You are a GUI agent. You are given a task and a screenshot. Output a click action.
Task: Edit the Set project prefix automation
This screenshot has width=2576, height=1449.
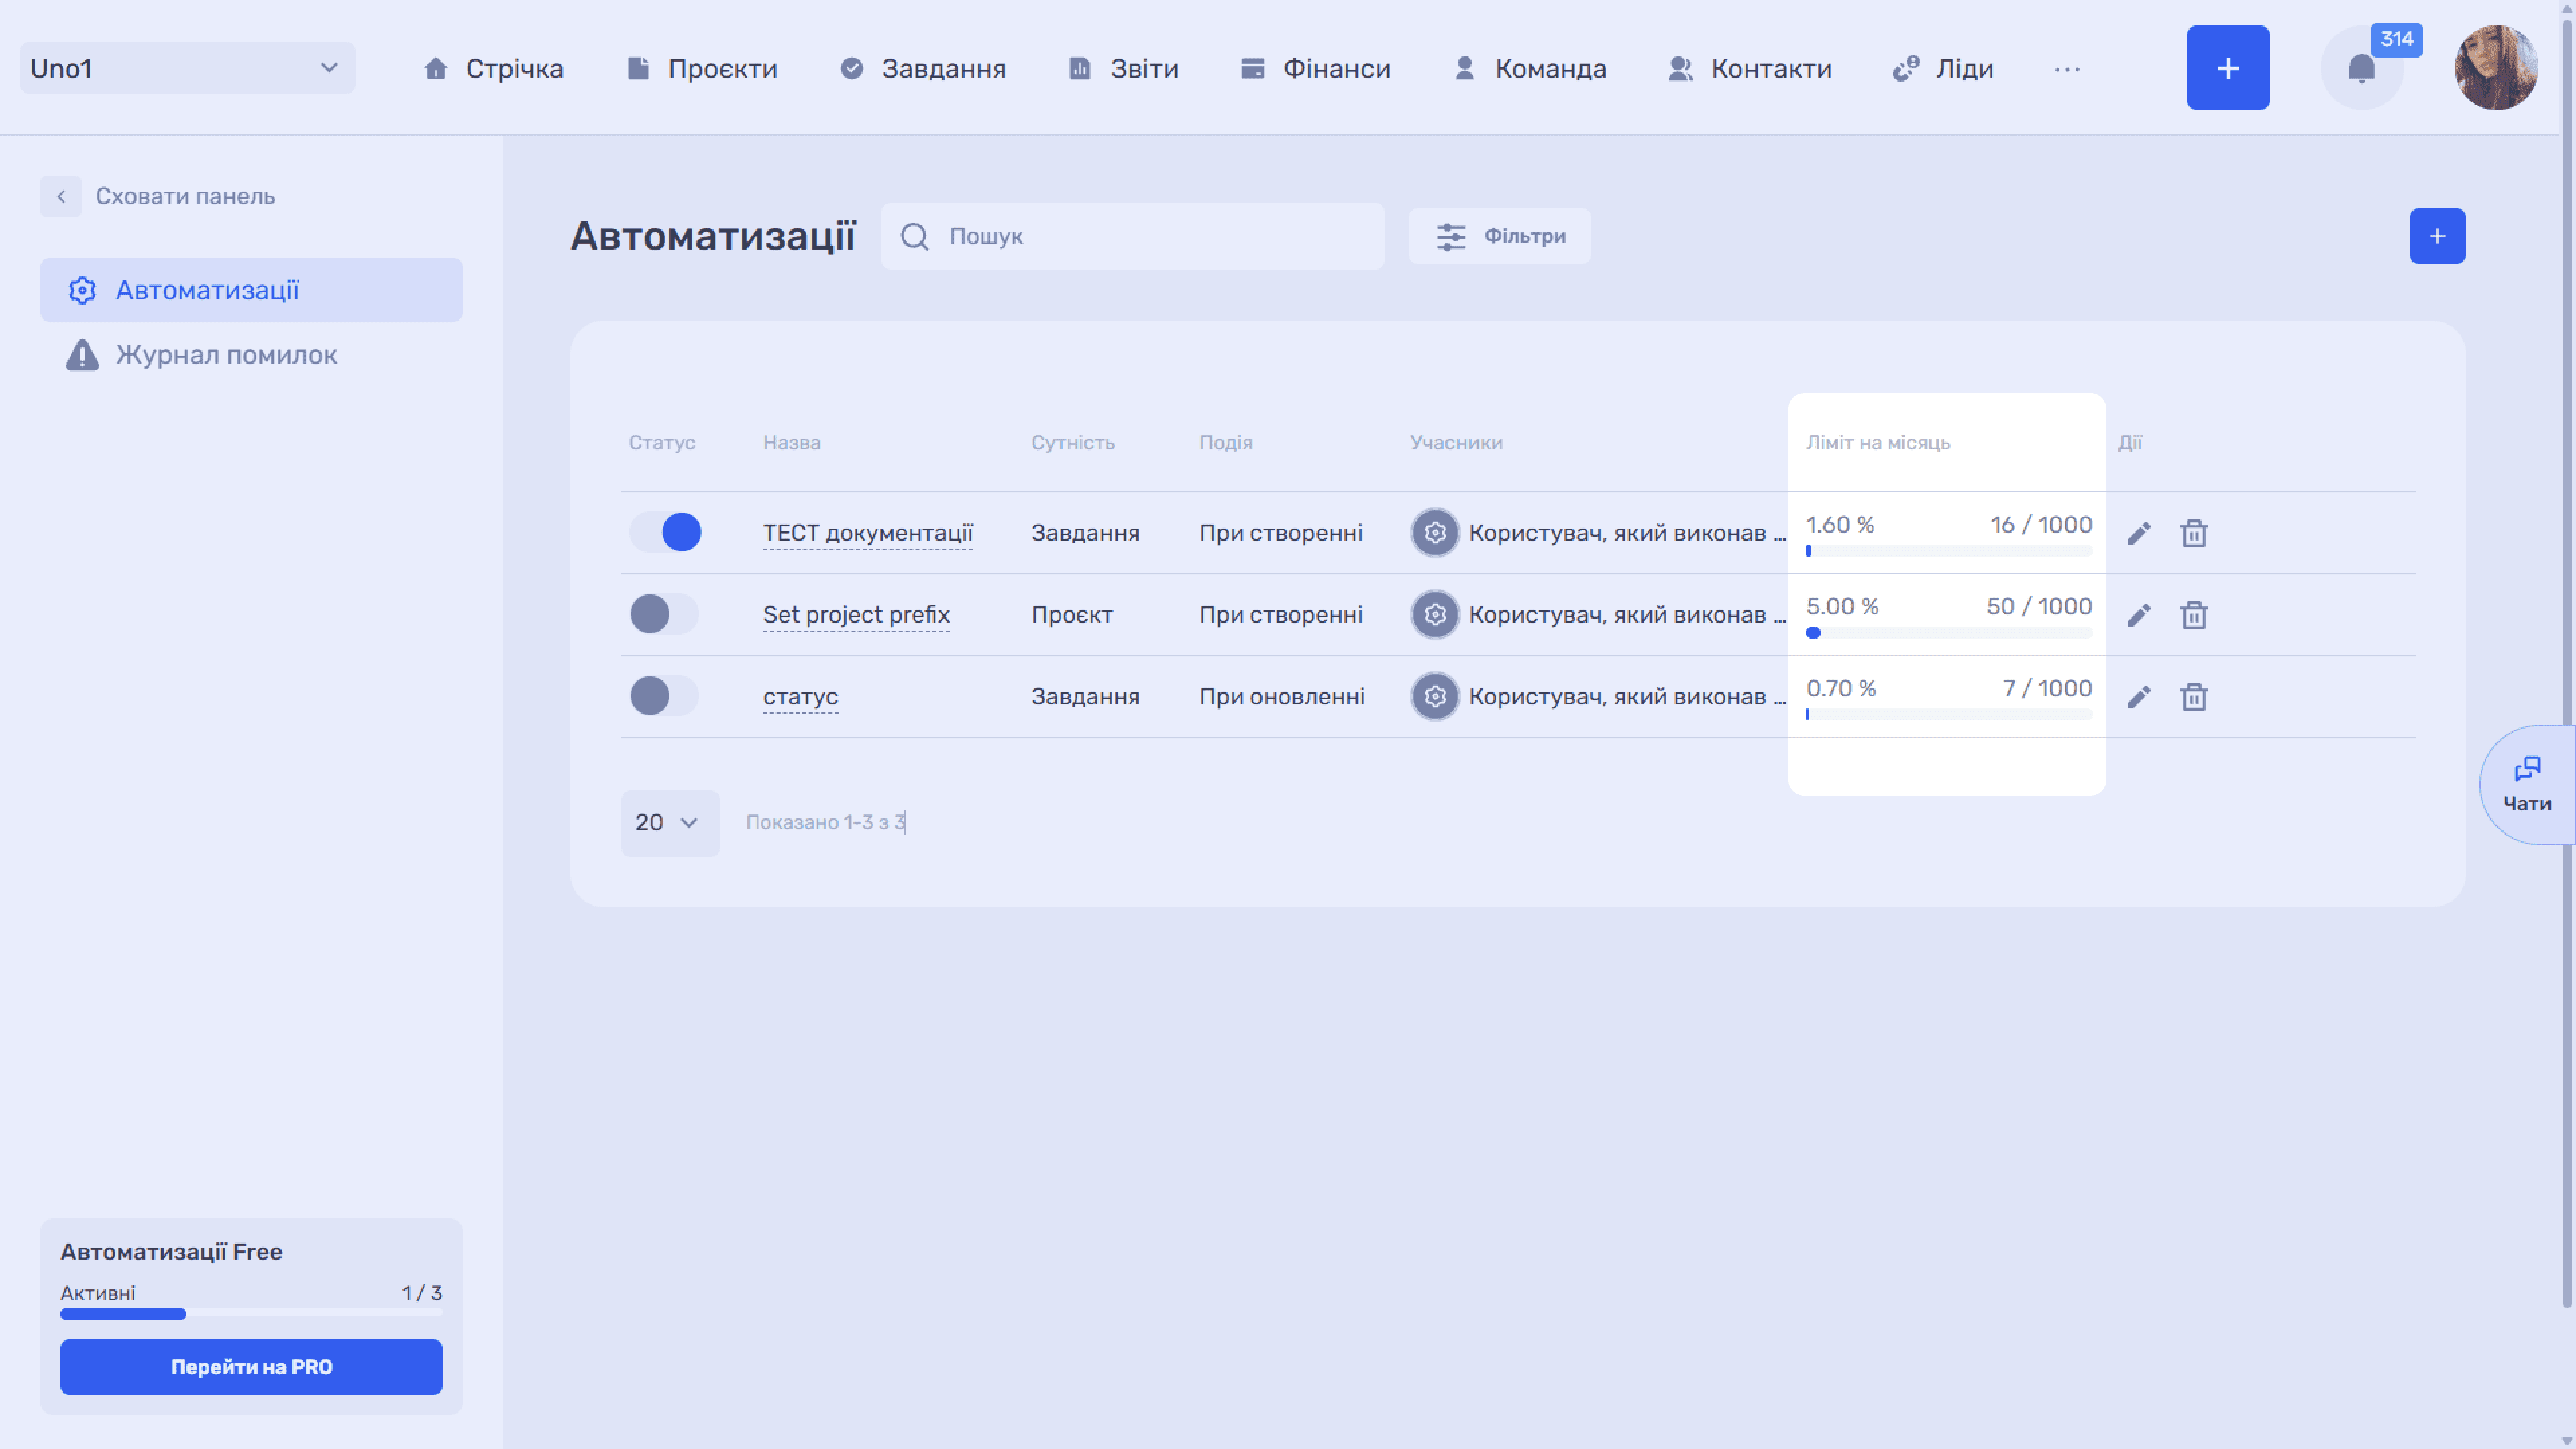click(x=2138, y=615)
